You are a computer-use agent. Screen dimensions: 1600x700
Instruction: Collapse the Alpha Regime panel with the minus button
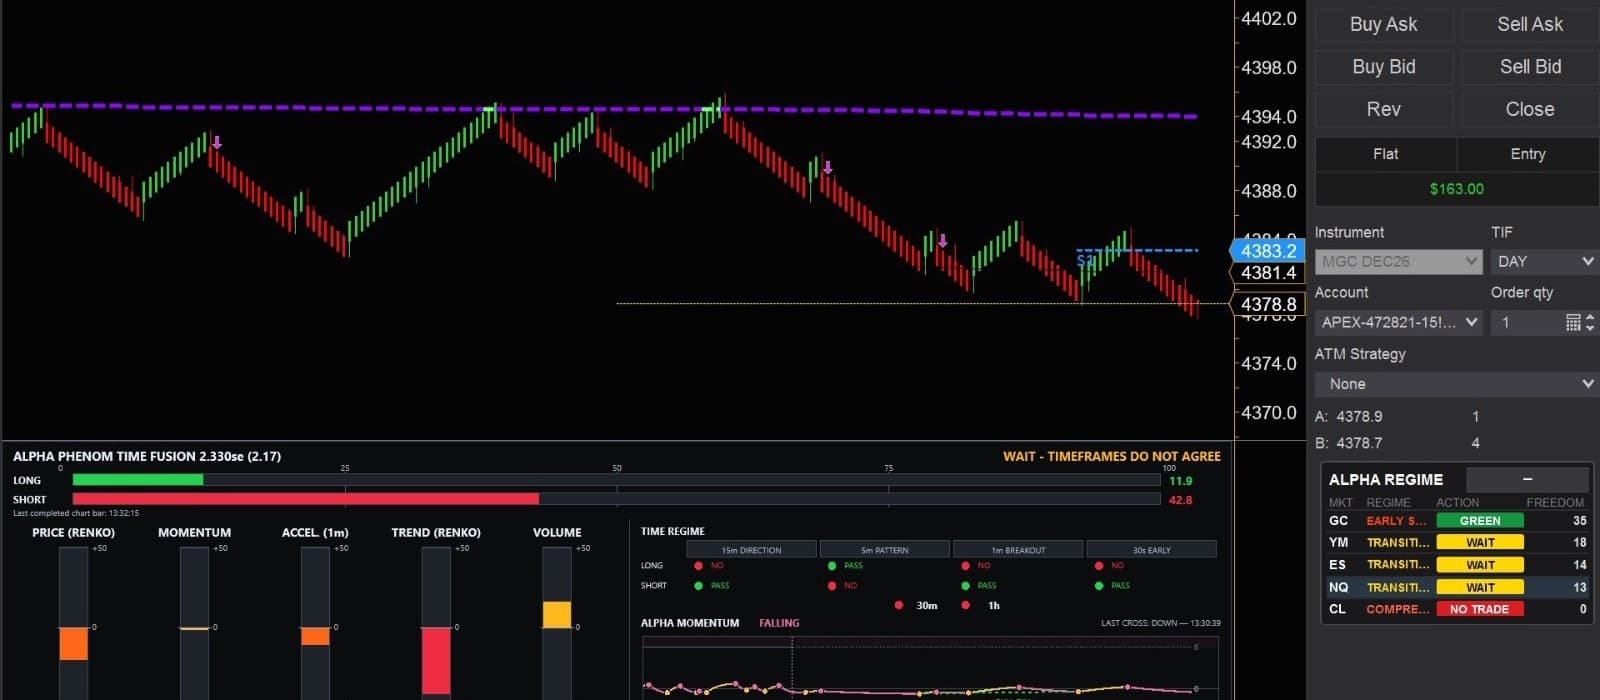[1527, 479]
